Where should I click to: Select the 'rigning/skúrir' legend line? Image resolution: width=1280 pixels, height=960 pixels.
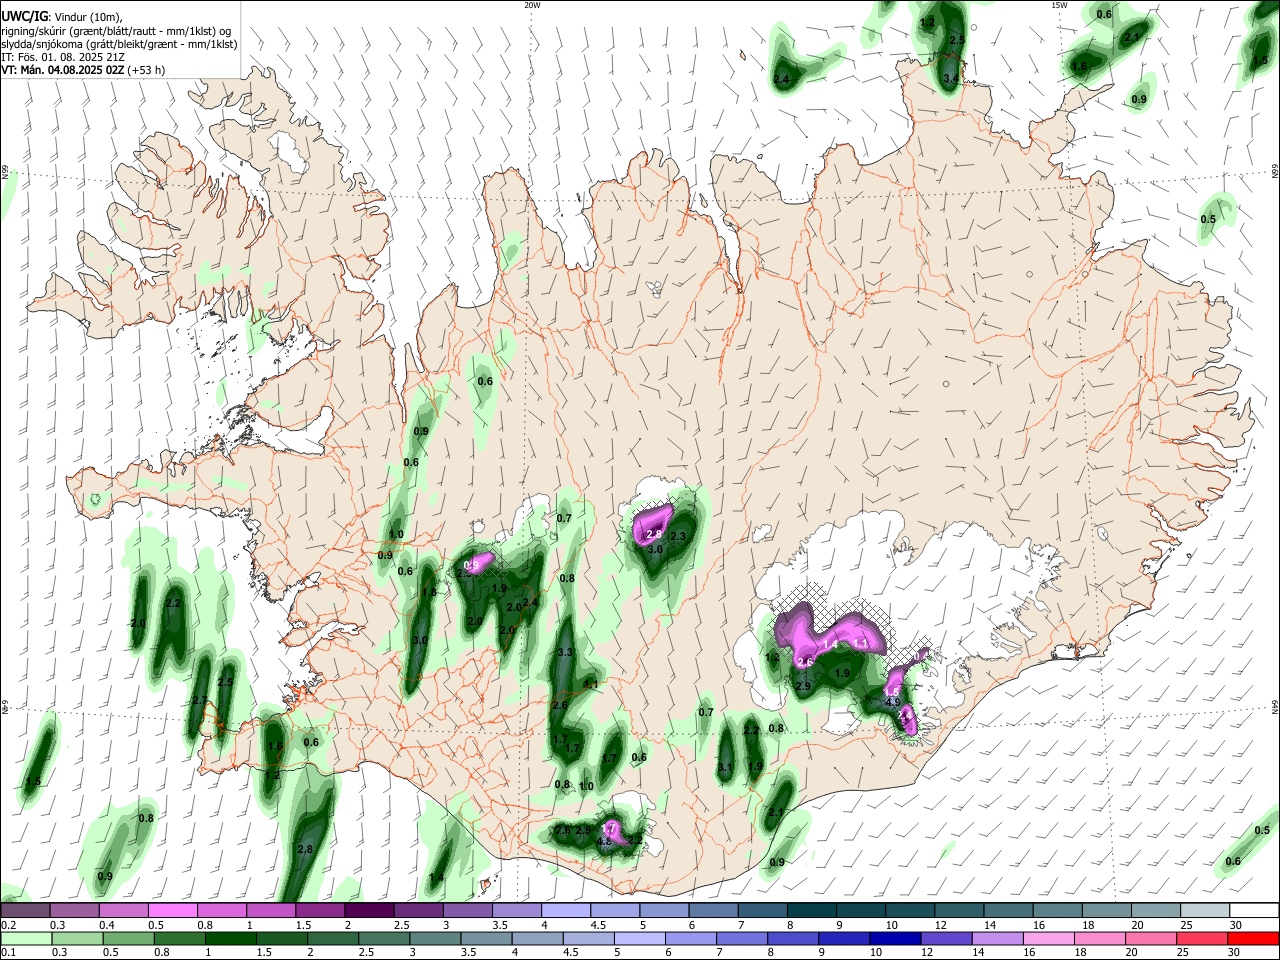(x=118, y=30)
